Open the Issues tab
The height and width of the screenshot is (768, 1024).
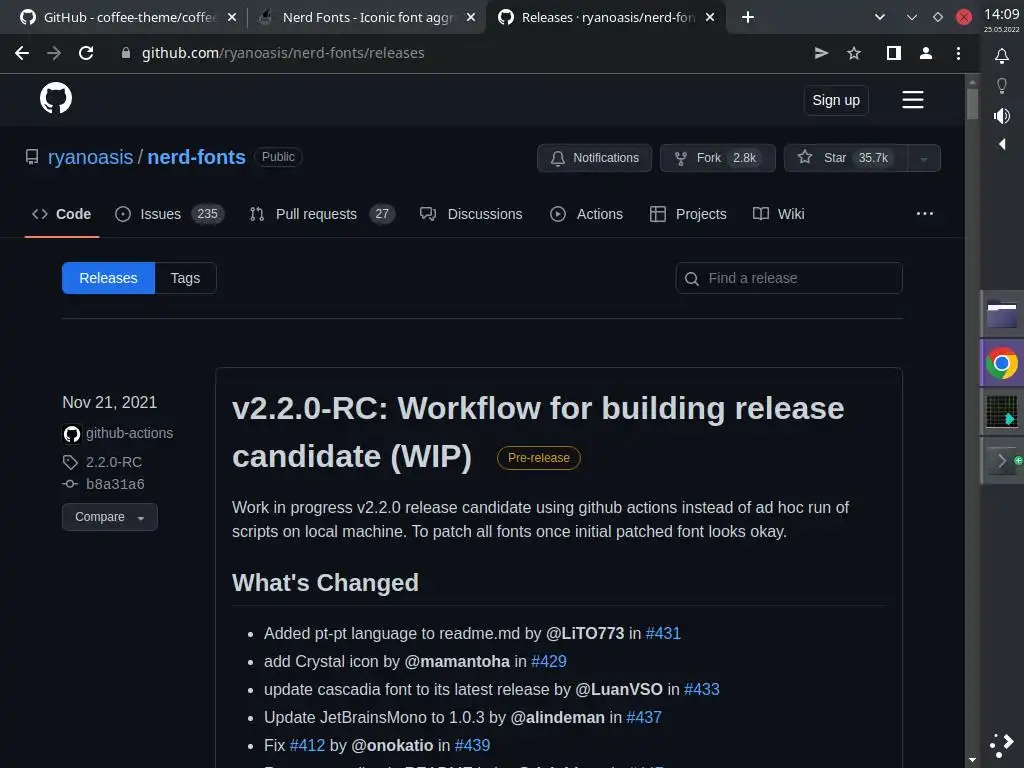pos(169,214)
